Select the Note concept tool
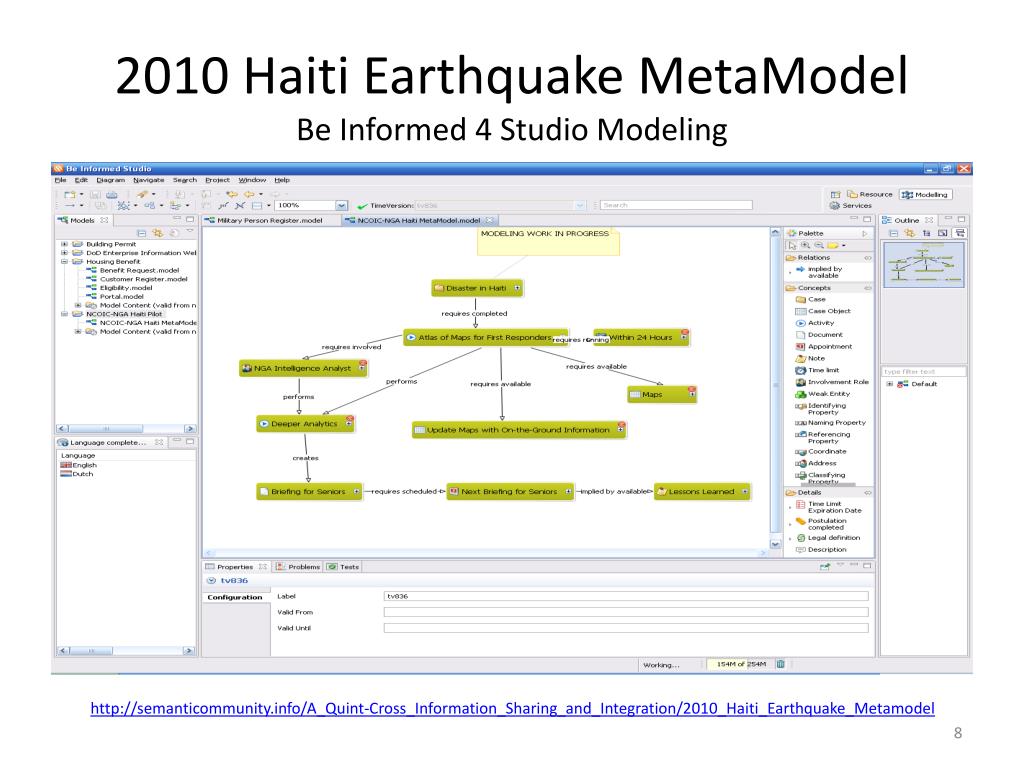 (810, 358)
